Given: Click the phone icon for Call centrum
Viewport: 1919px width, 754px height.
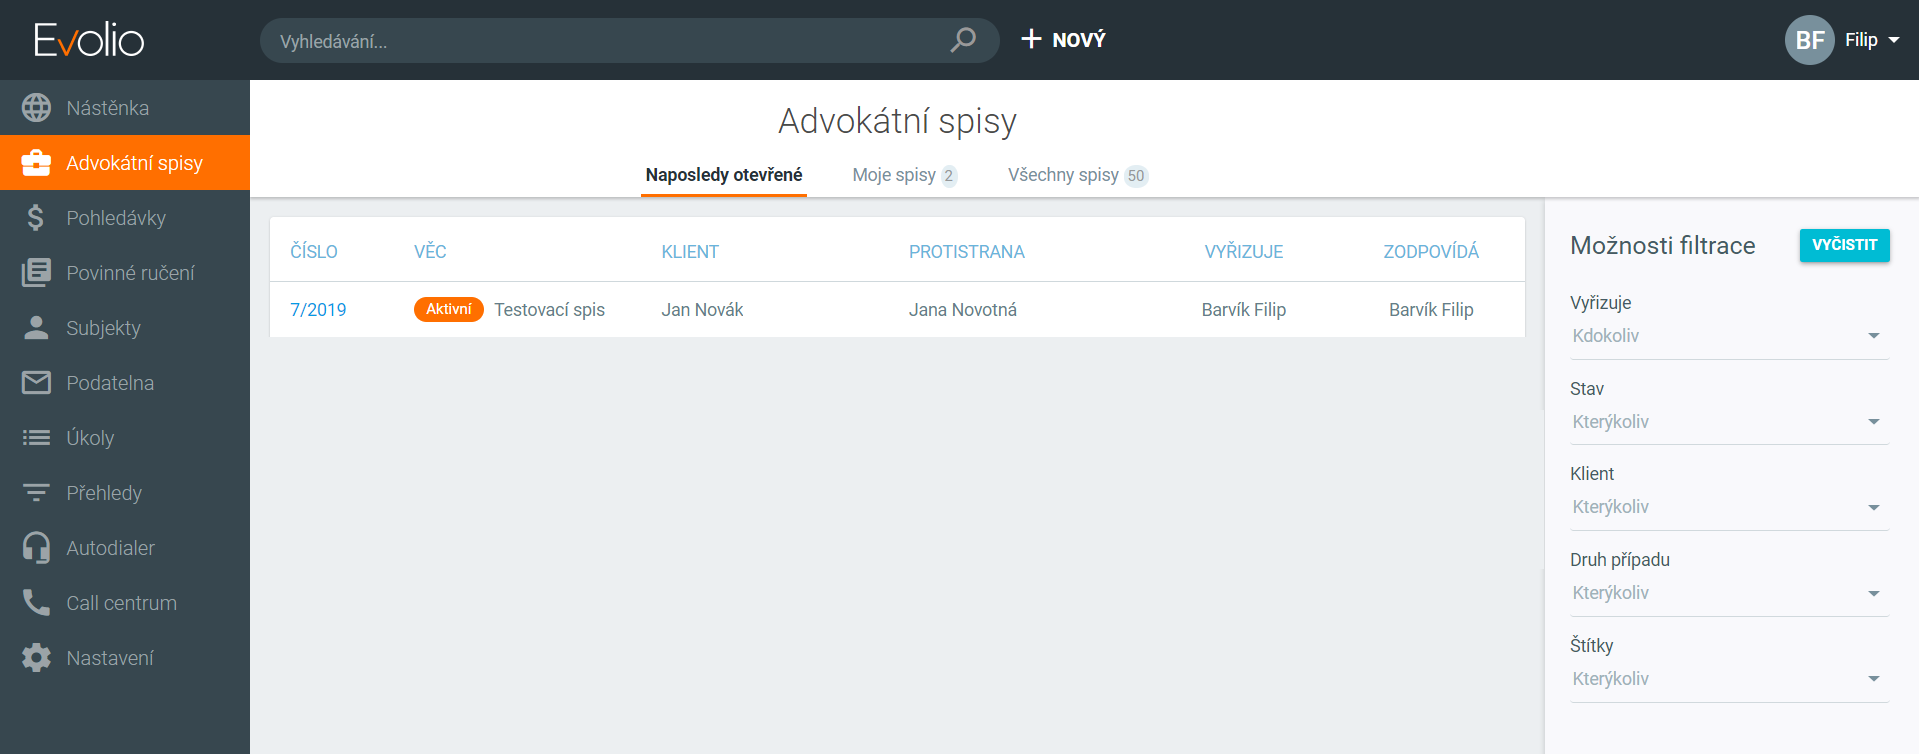Looking at the screenshot, I should tap(36, 603).
